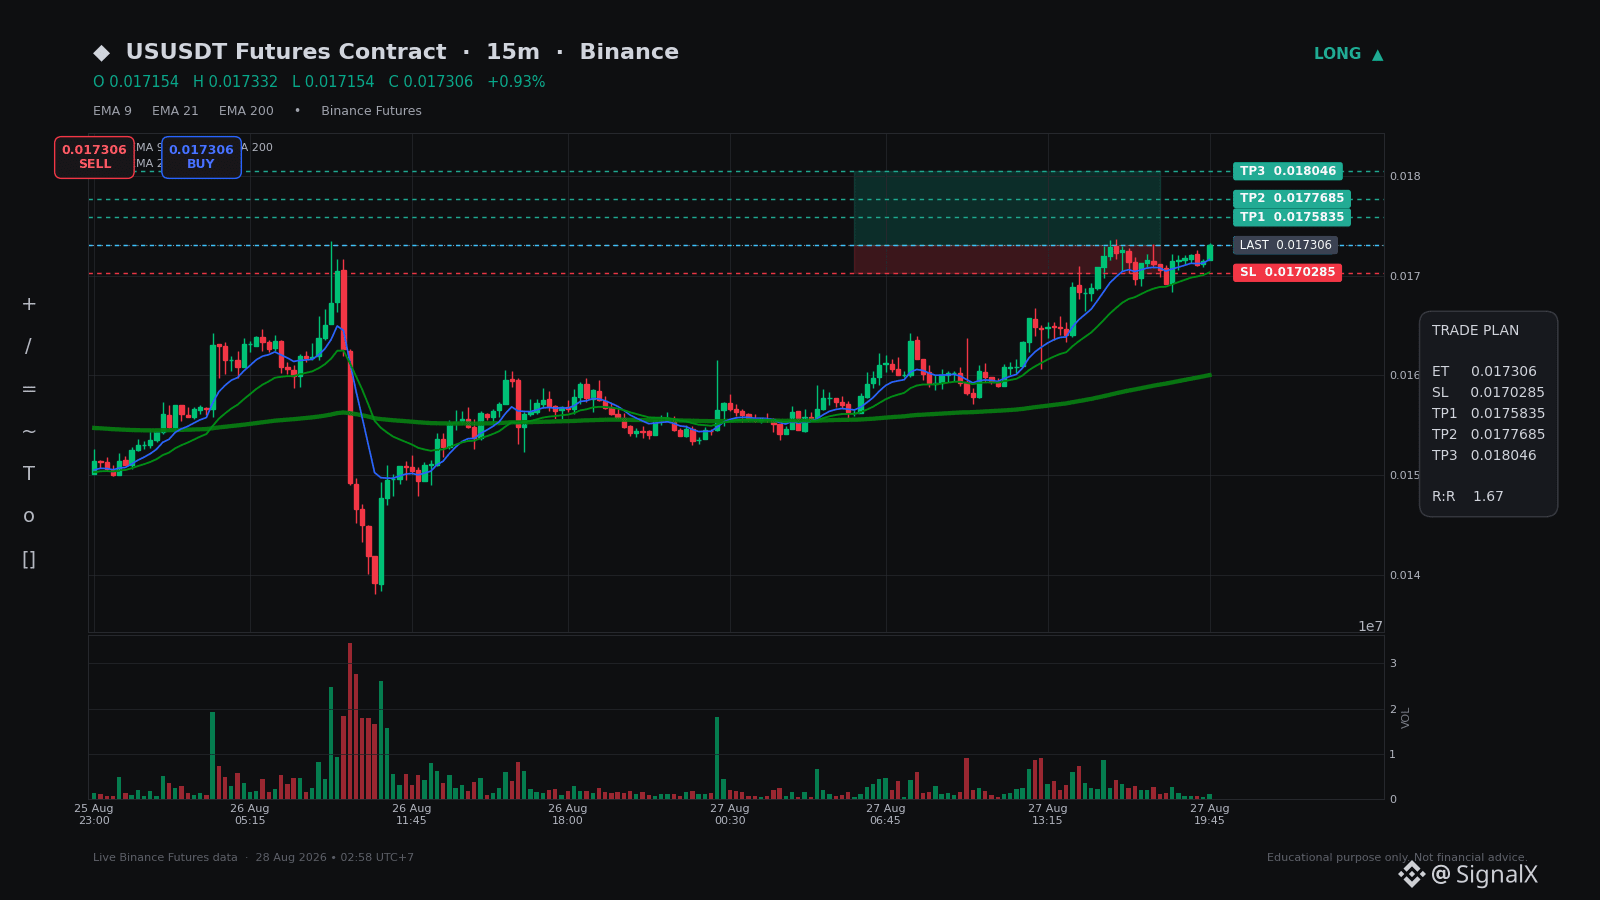This screenshot has width=1600, height=900.
Task: Click the 26 Aug 11:45 time axis label
Action: point(412,814)
